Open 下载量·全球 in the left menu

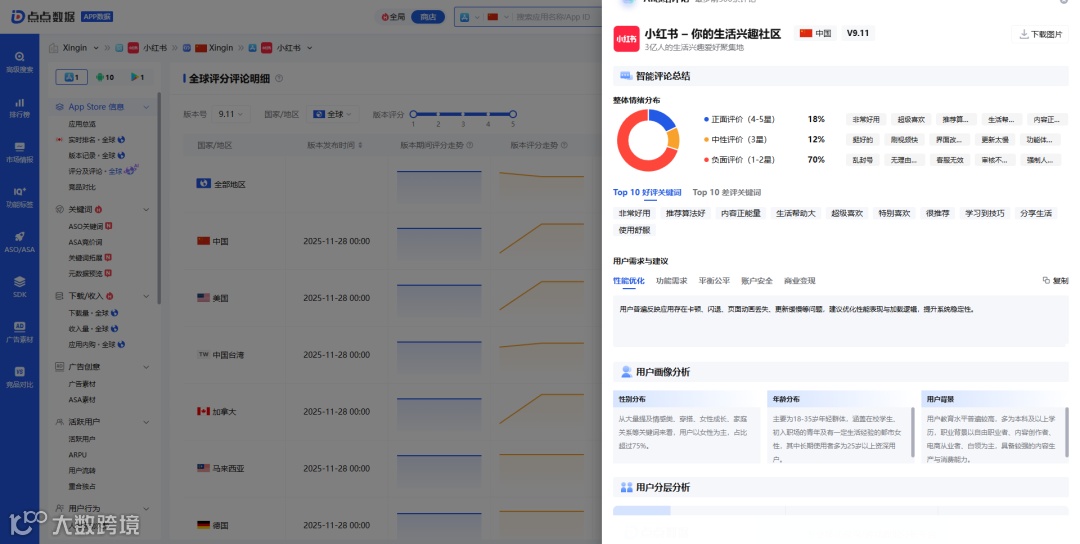[x=93, y=313]
